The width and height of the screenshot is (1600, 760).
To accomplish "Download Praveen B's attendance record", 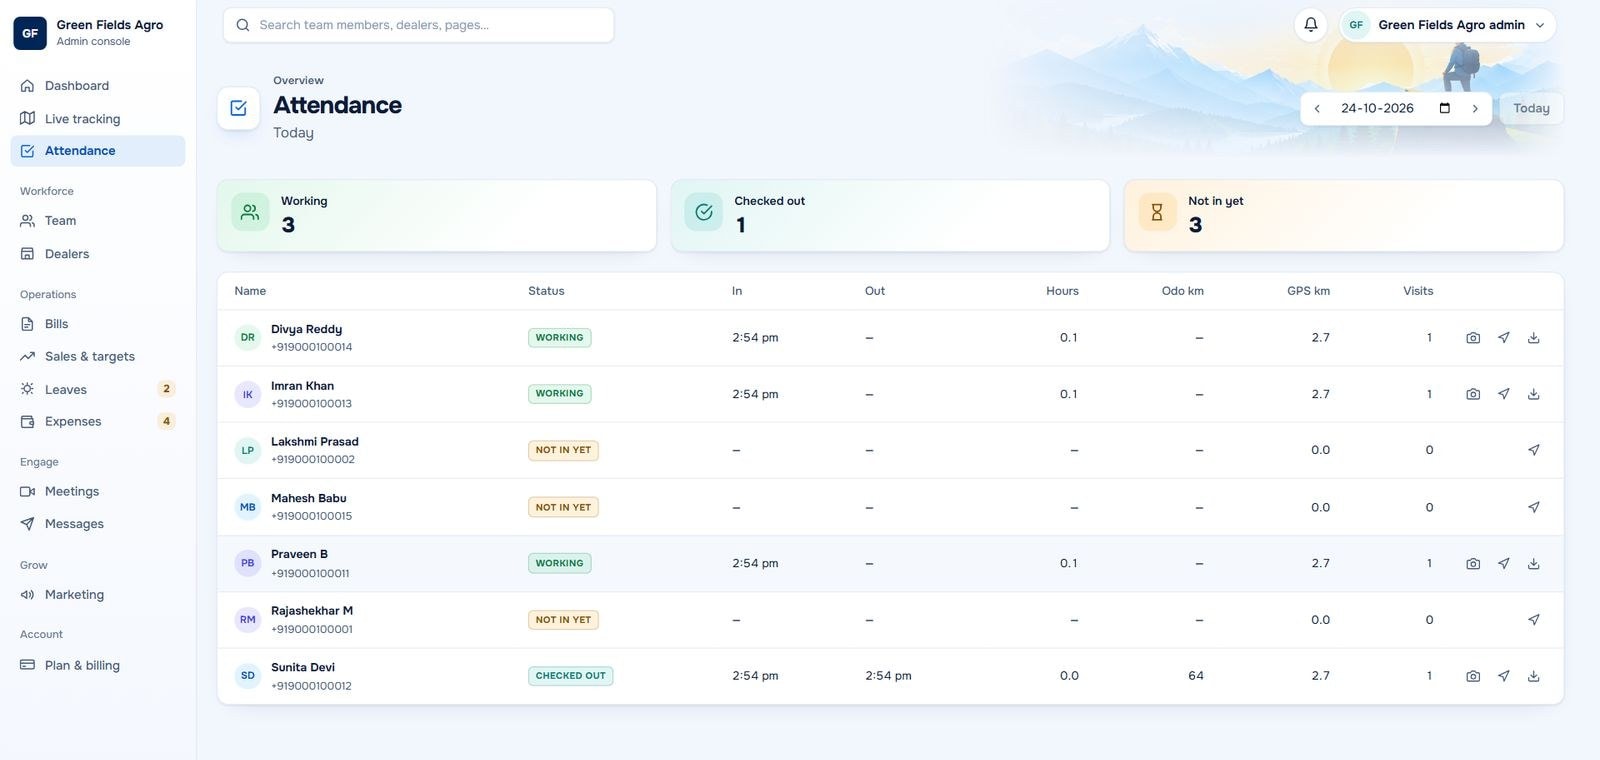I will [x=1533, y=564].
